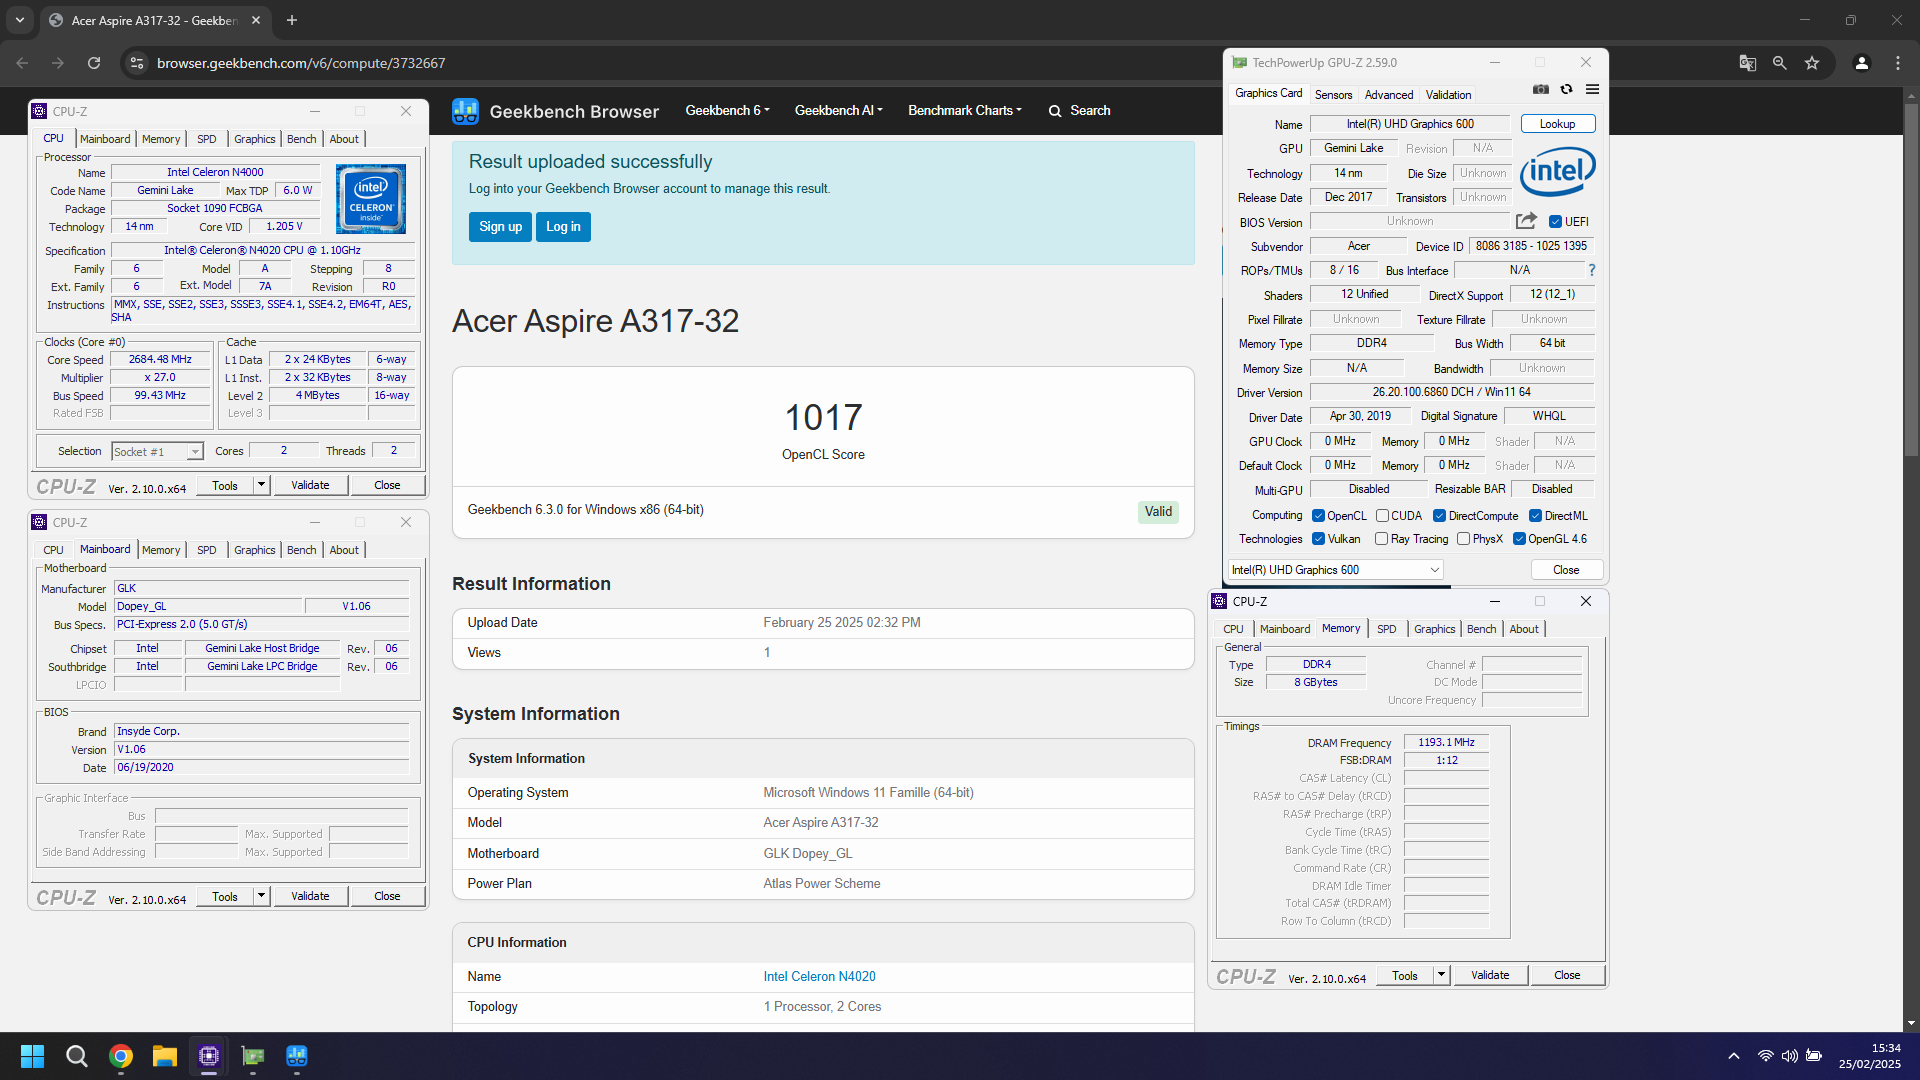
Task: Click the GPU-Z screenshot camera icon
Action: pos(1541,90)
